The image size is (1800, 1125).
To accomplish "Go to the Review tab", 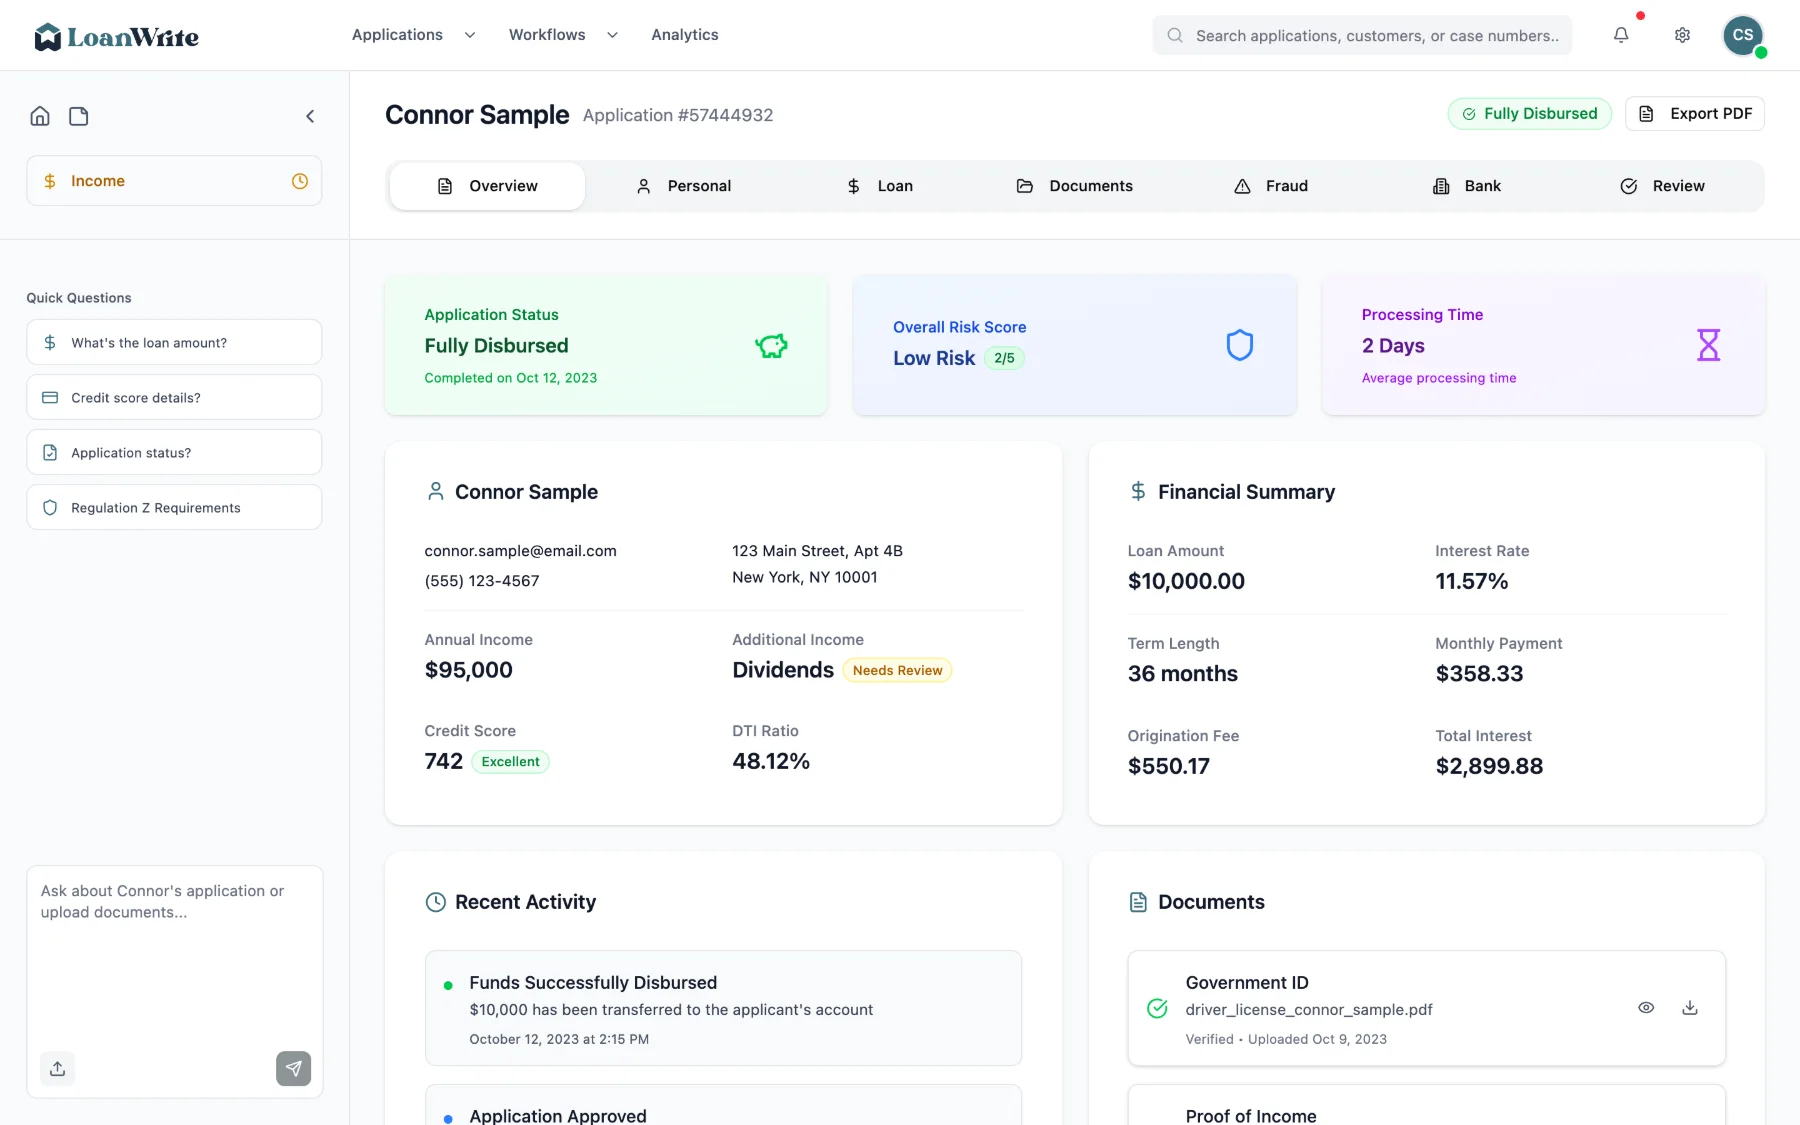I will [x=1662, y=186].
